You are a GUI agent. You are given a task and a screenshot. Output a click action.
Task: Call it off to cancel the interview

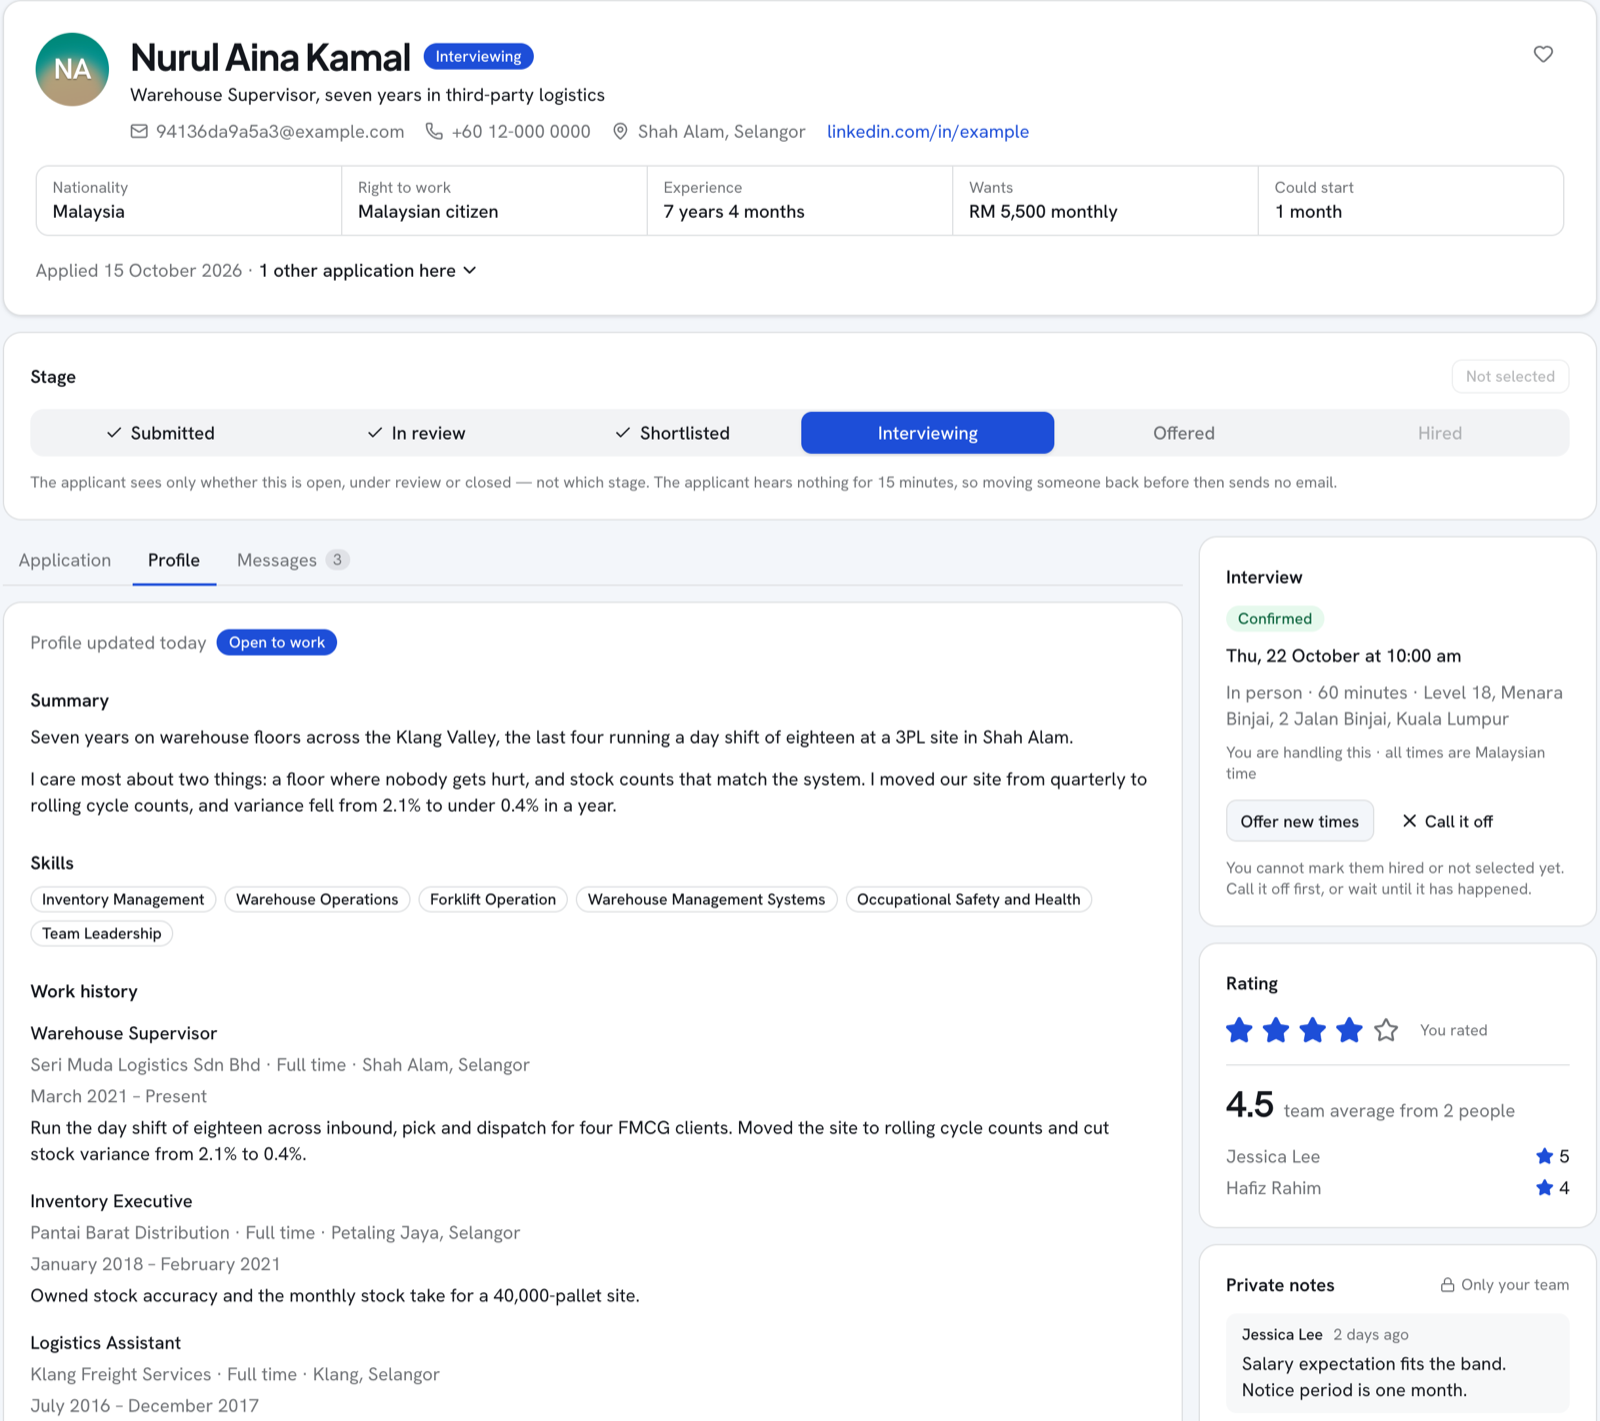1447,821
